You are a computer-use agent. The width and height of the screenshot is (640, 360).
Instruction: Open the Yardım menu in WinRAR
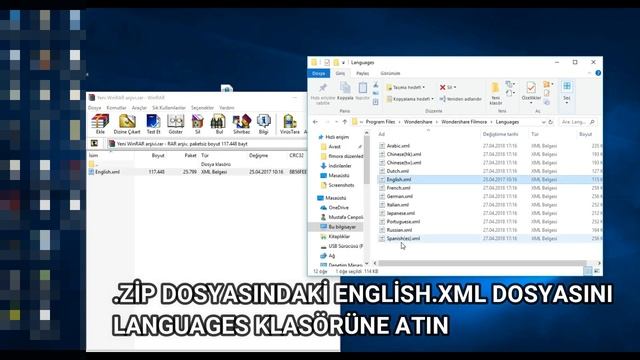(227, 108)
